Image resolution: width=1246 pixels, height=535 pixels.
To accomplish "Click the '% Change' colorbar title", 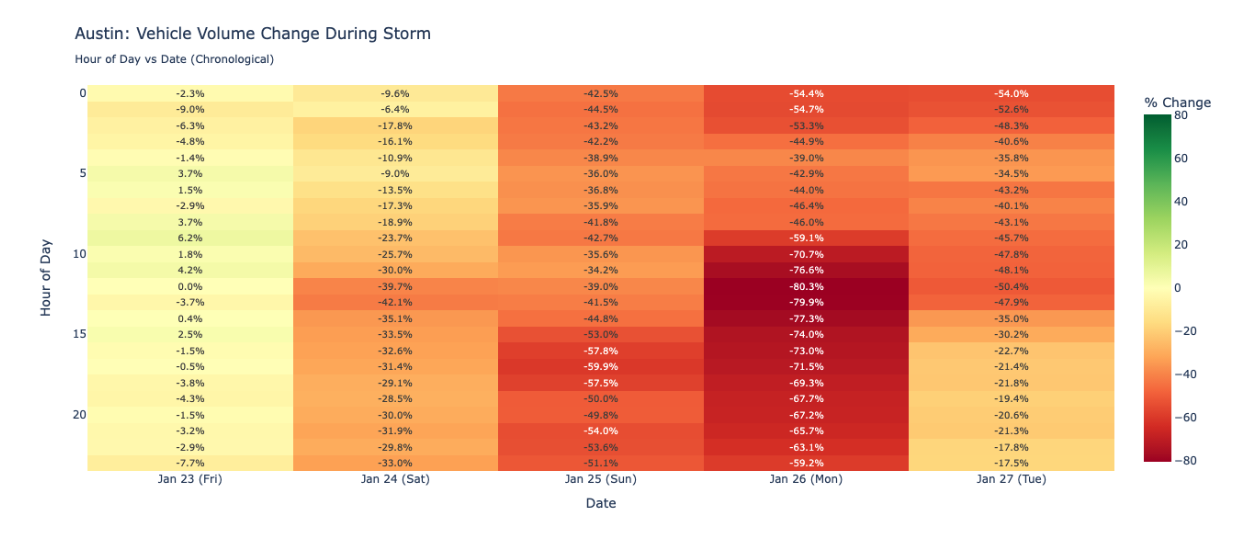I will point(1177,103).
